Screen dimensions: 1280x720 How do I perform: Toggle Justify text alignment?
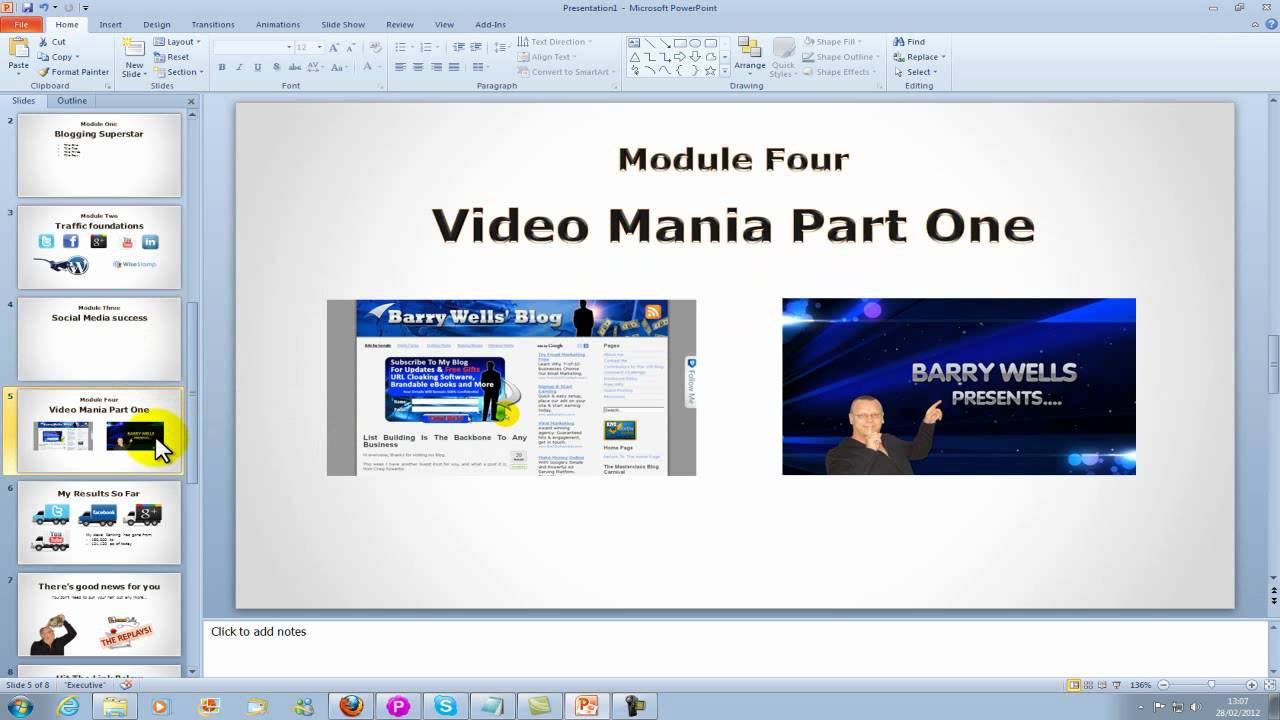click(x=454, y=67)
